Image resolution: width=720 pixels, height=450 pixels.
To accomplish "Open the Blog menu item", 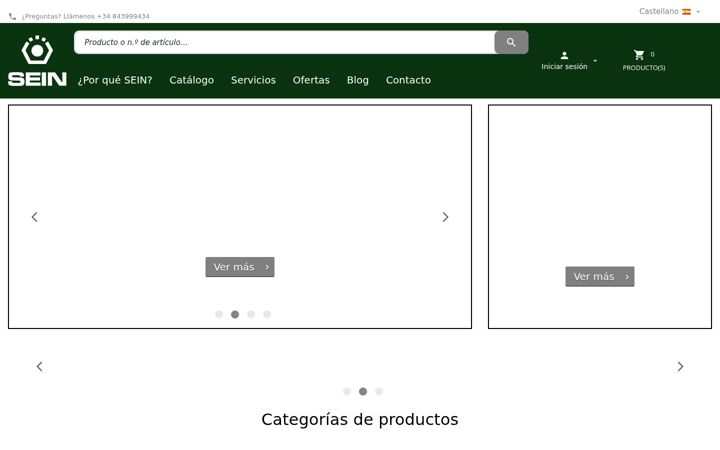I will click(x=358, y=80).
